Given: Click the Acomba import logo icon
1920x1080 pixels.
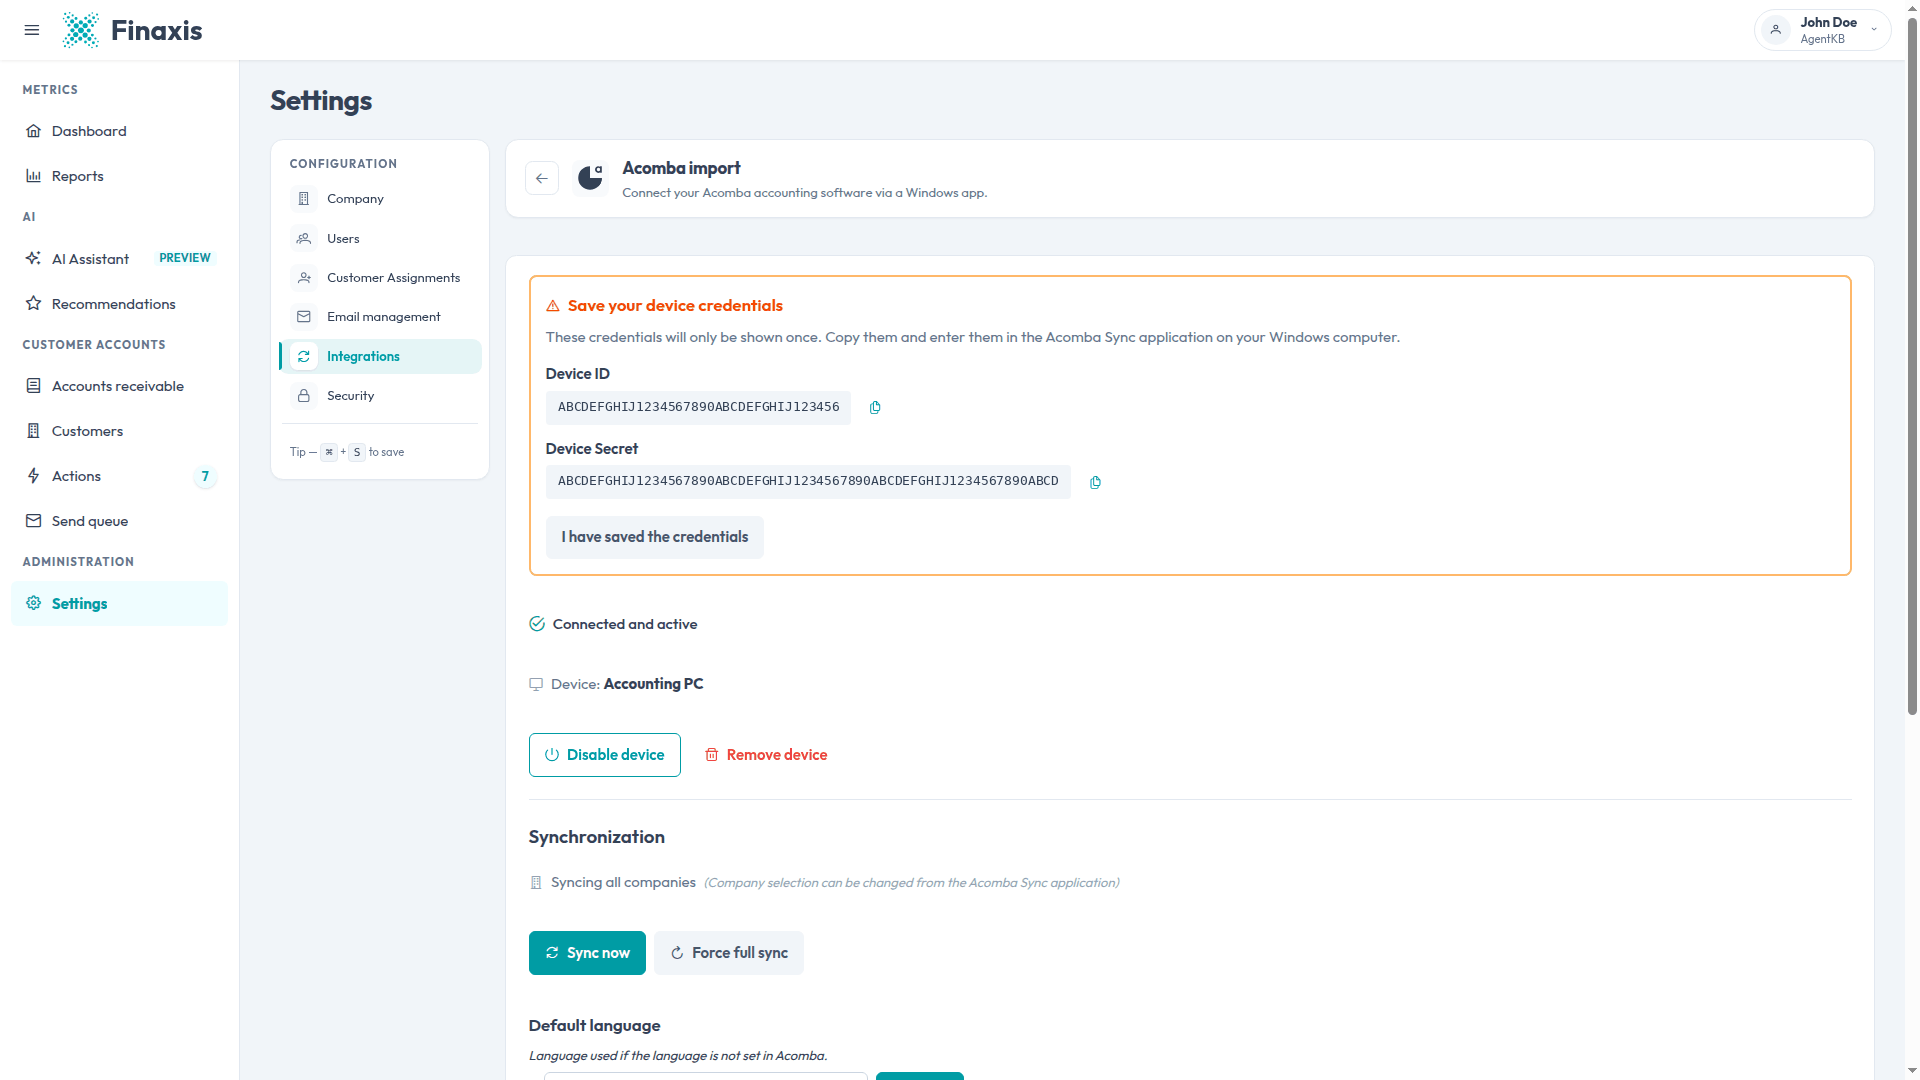Looking at the screenshot, I should coord(591,178).
